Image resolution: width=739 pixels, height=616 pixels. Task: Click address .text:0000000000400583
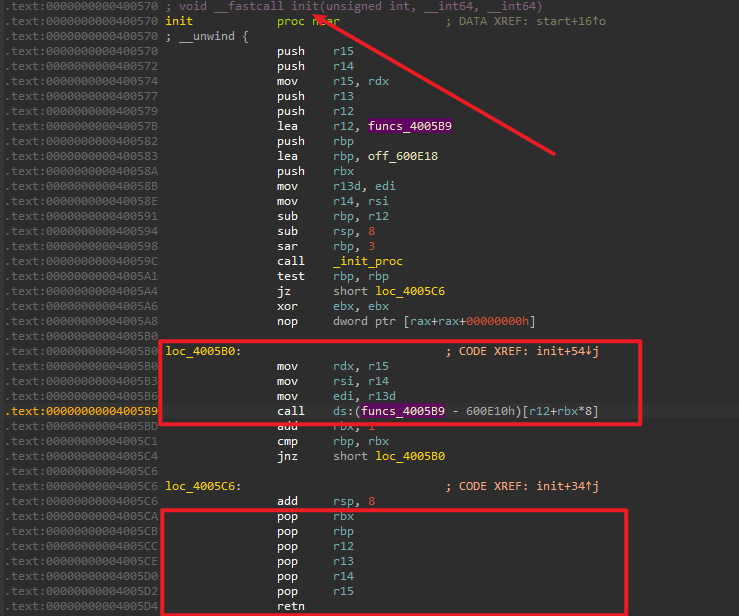[82, 156]
